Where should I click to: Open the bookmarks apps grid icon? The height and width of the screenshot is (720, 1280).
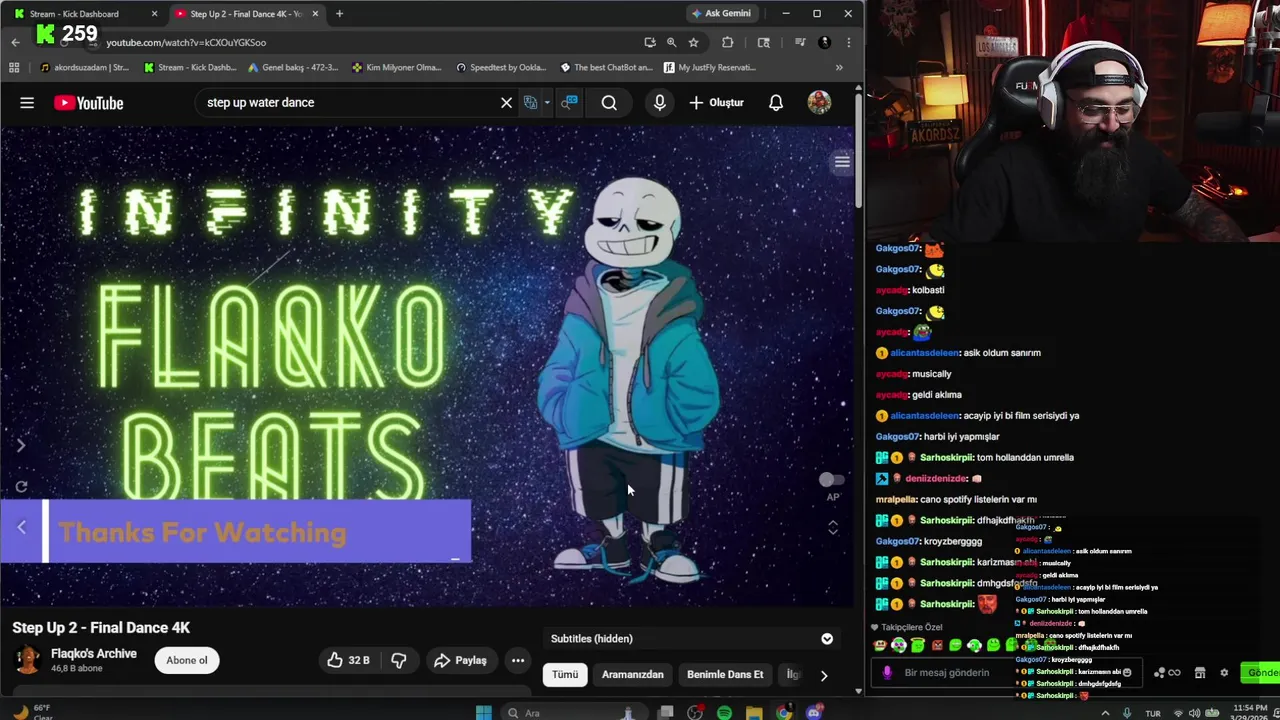(x=14, y=68)
